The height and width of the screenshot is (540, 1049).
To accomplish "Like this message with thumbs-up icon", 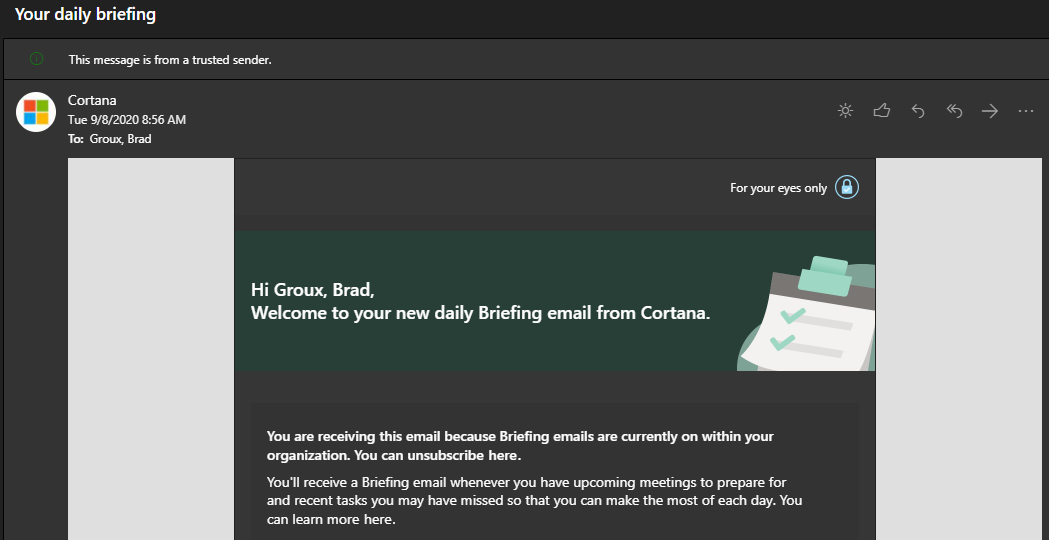I will [882, 111].
